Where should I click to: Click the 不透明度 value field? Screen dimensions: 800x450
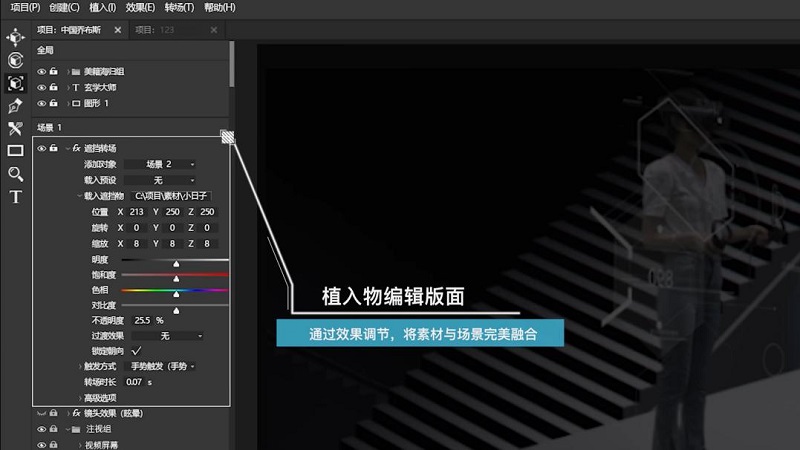pos(142,320)
